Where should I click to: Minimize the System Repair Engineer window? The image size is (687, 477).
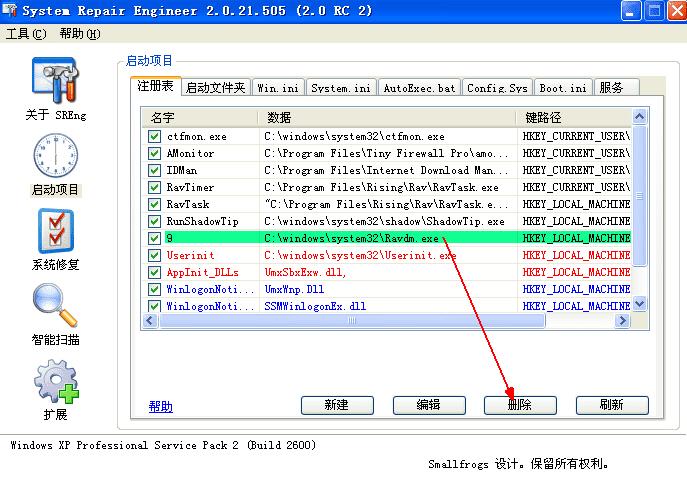[630, 11]
